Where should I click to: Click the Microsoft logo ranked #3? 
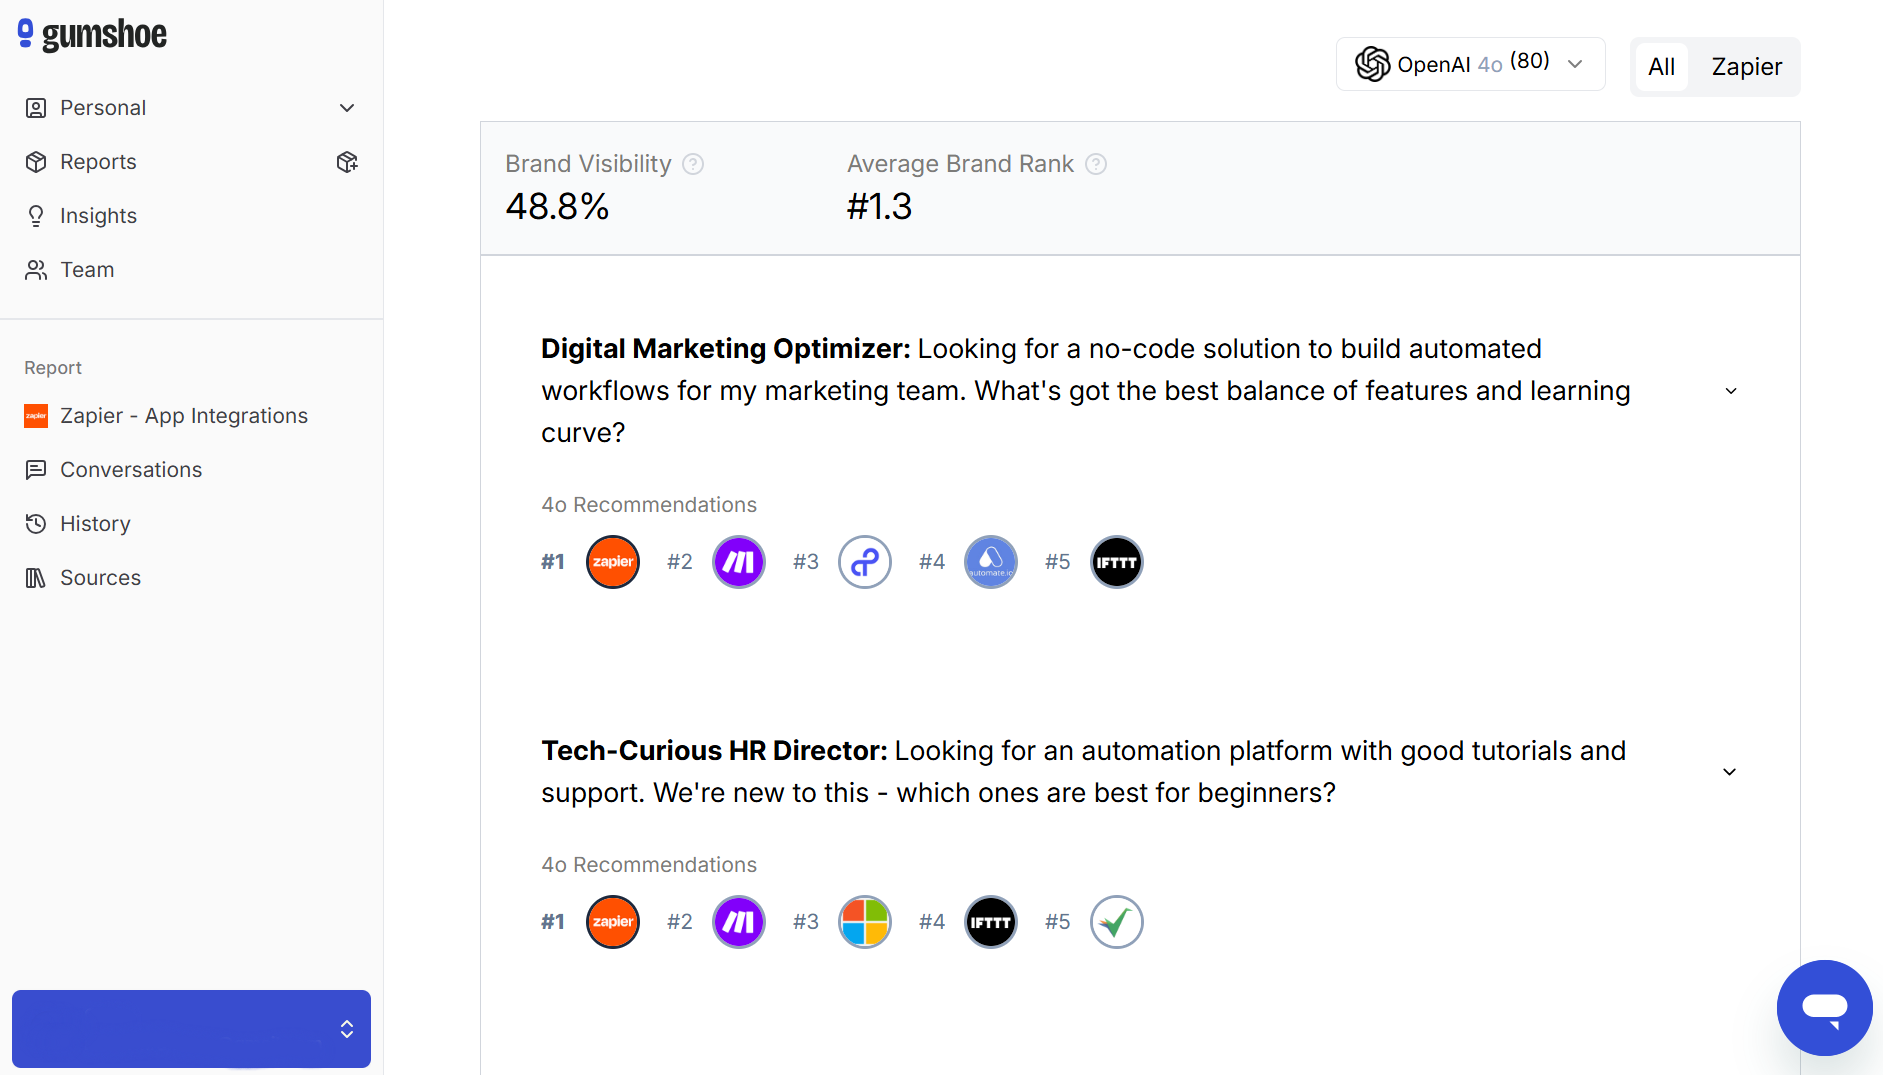point(865,922)
